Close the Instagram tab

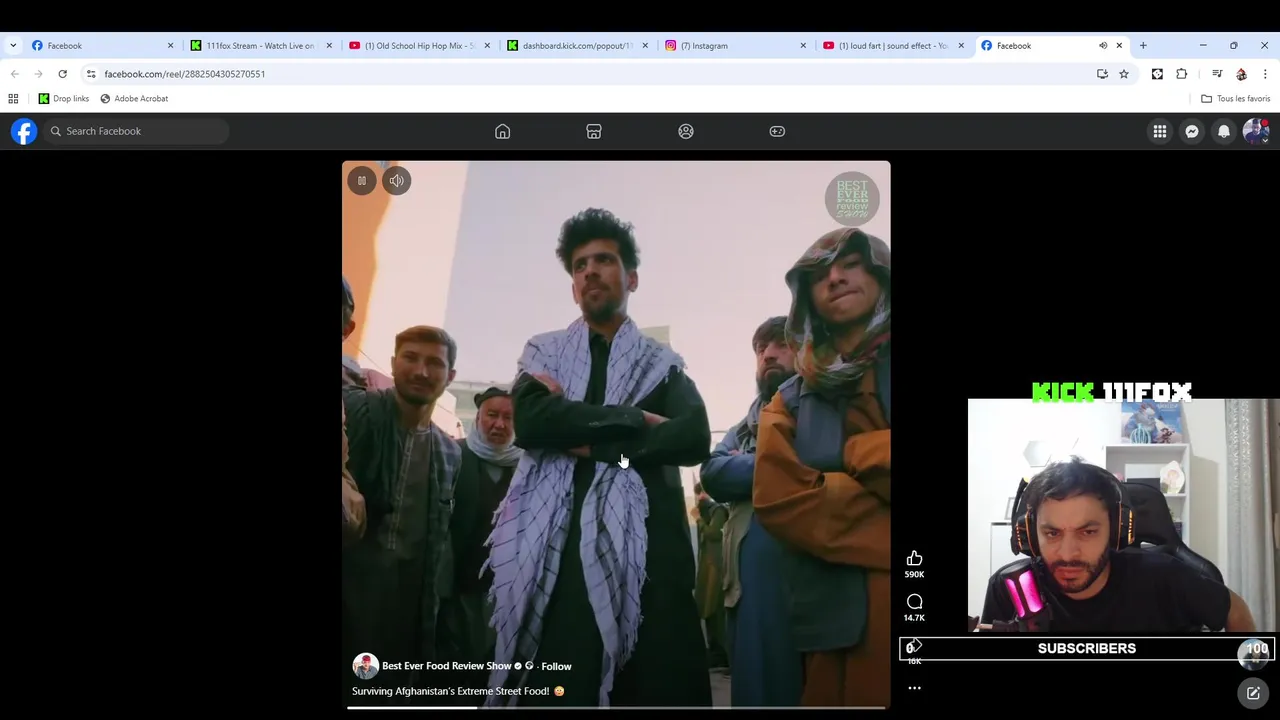point(803,45)
